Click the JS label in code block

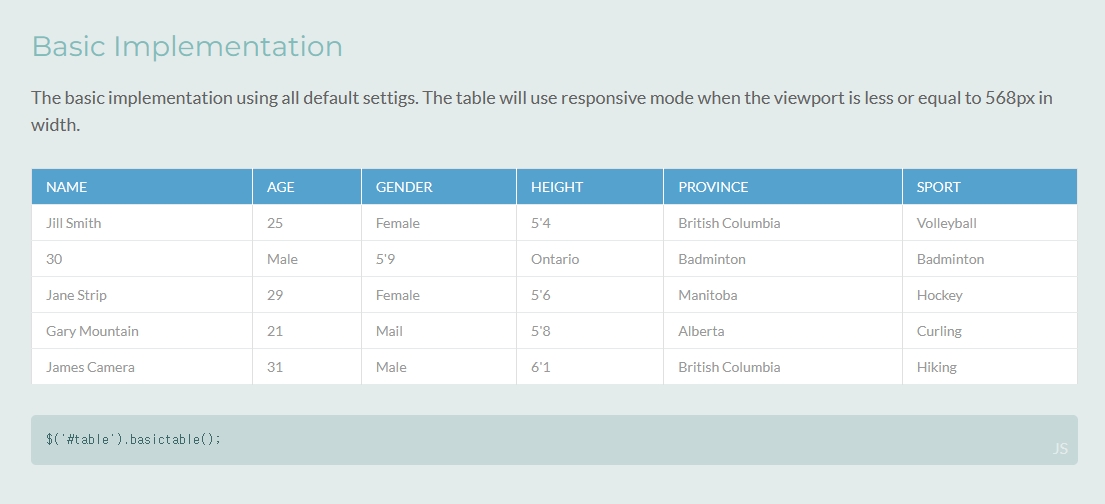[1060, 449]
